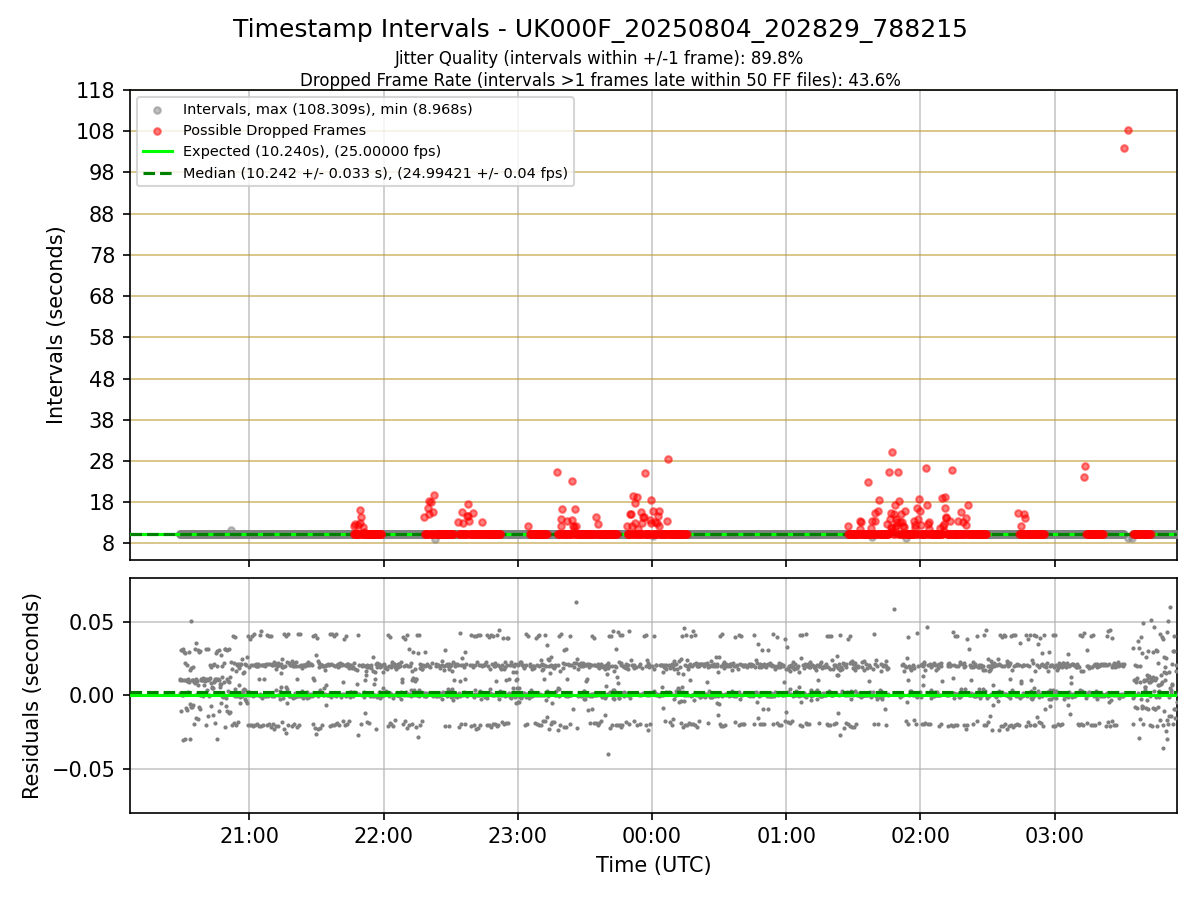The image size is (1200, 900).
Task: Click the x-axis tick label 02:00
Action: click(921, 836)
